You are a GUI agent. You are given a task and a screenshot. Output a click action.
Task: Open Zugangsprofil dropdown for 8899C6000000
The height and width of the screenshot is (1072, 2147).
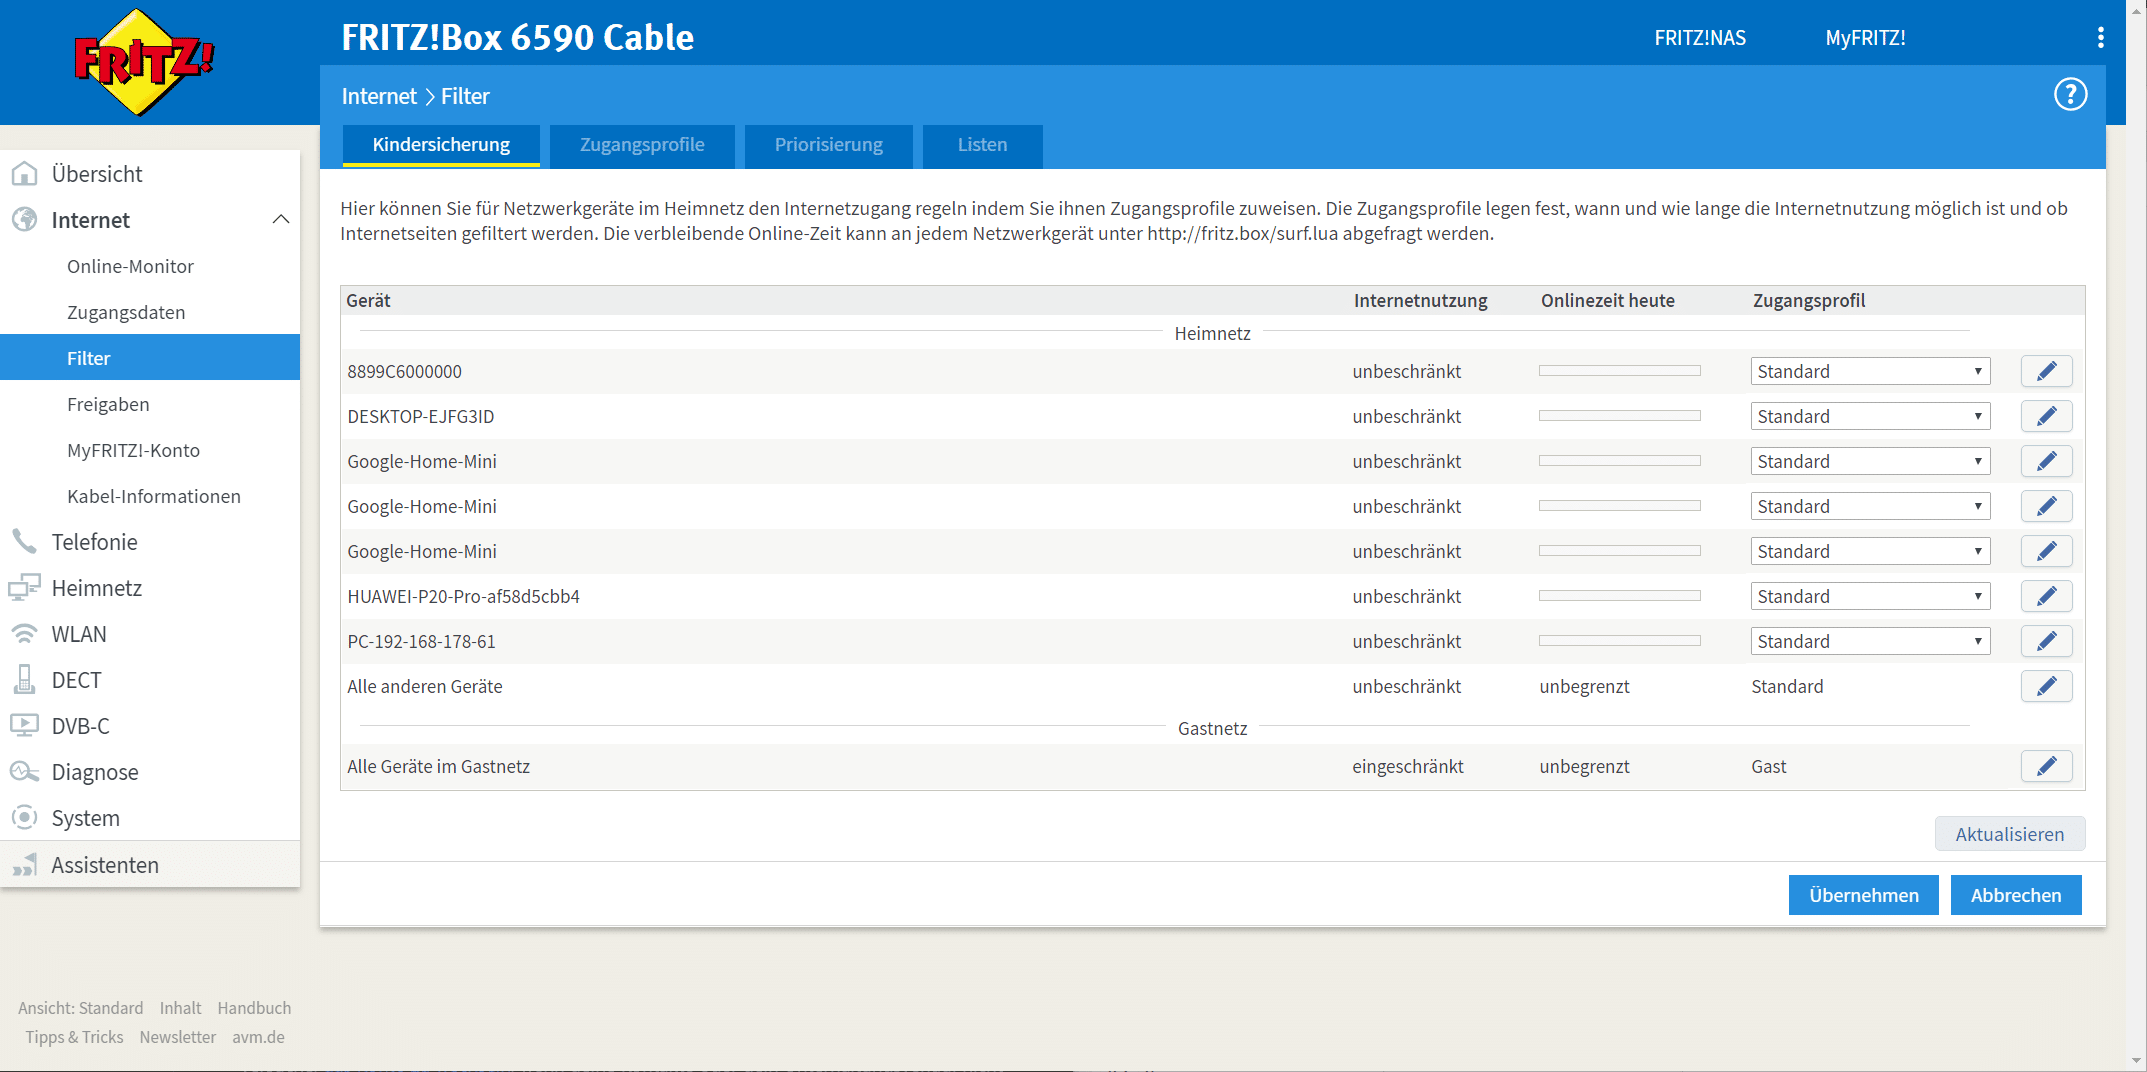point(1869,371)
